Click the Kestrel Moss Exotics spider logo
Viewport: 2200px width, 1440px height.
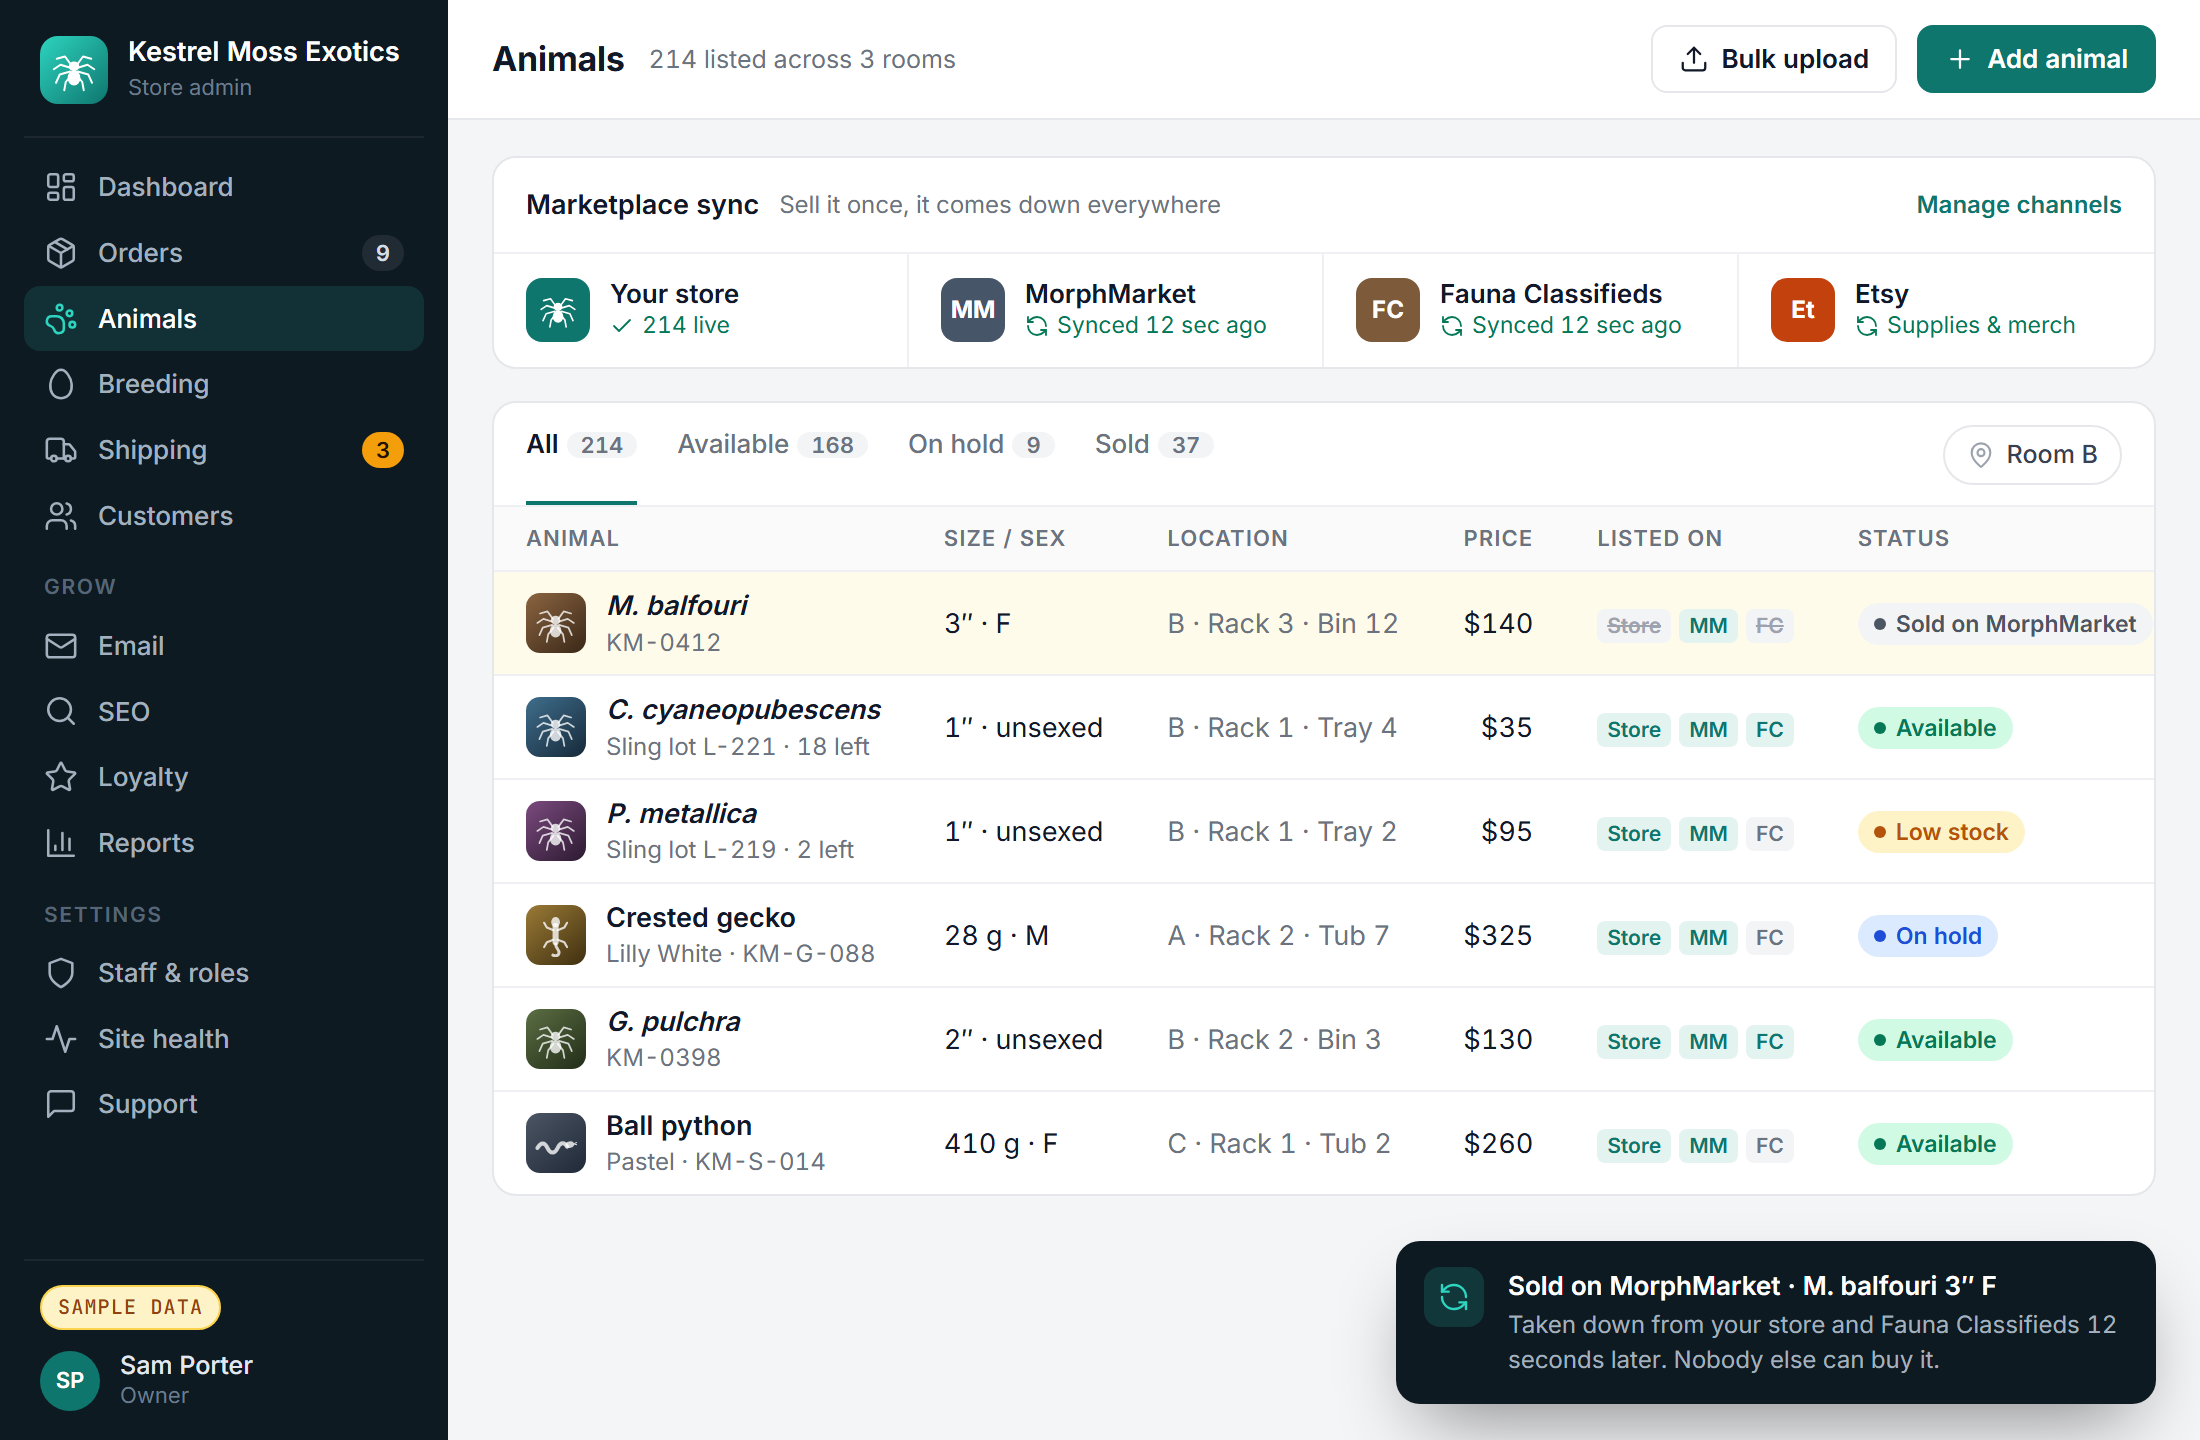[x=74, y=69]
